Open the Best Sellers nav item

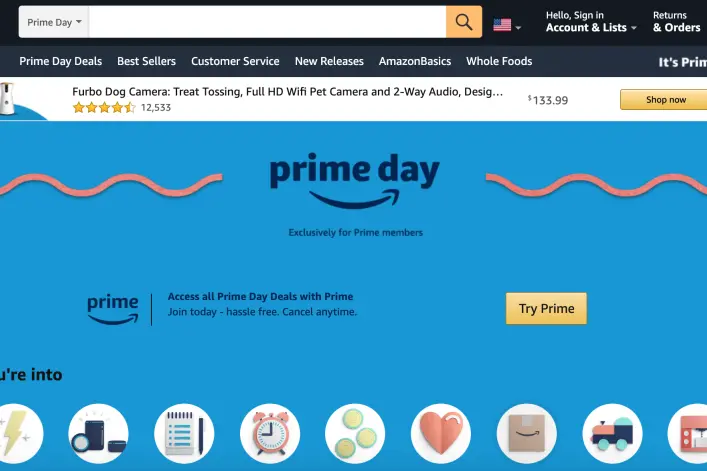(147, 61)
